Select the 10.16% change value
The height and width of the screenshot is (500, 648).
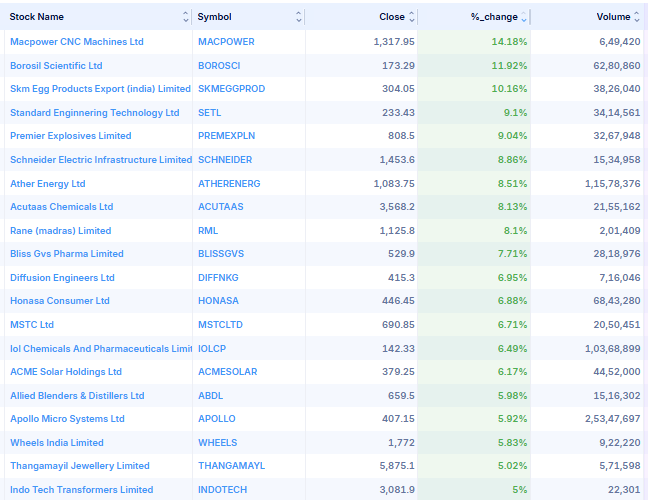click(x=509, y=89)
